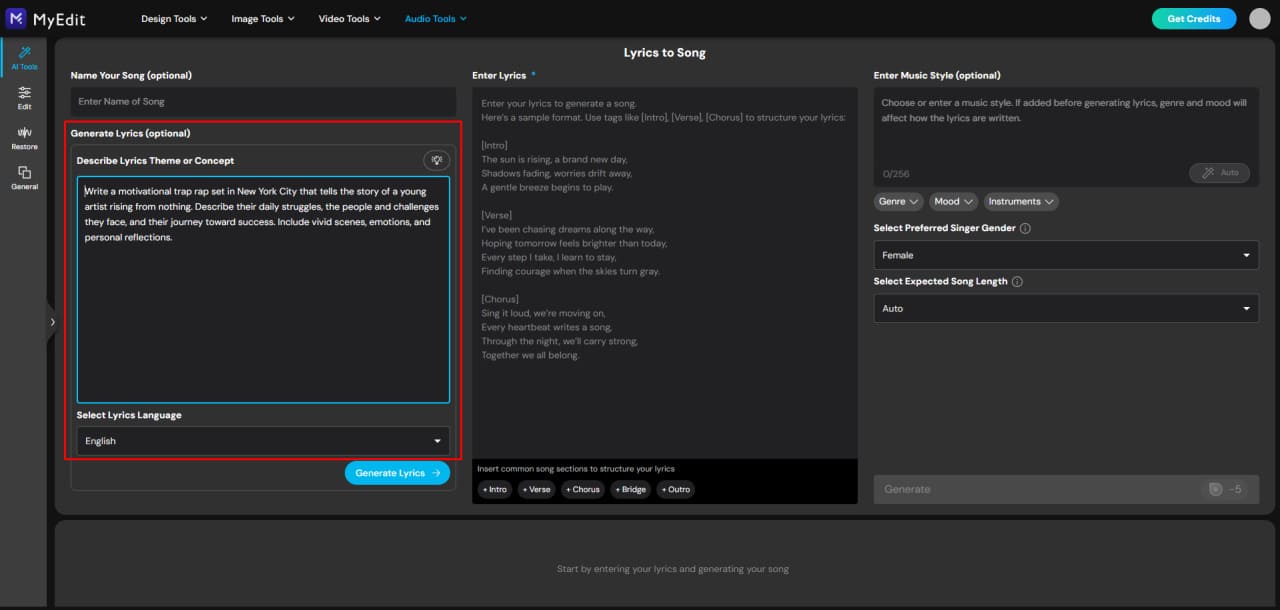Click the Get Credits button
This screenshot has width=1280, height=610.
(x=1193, y=18)
